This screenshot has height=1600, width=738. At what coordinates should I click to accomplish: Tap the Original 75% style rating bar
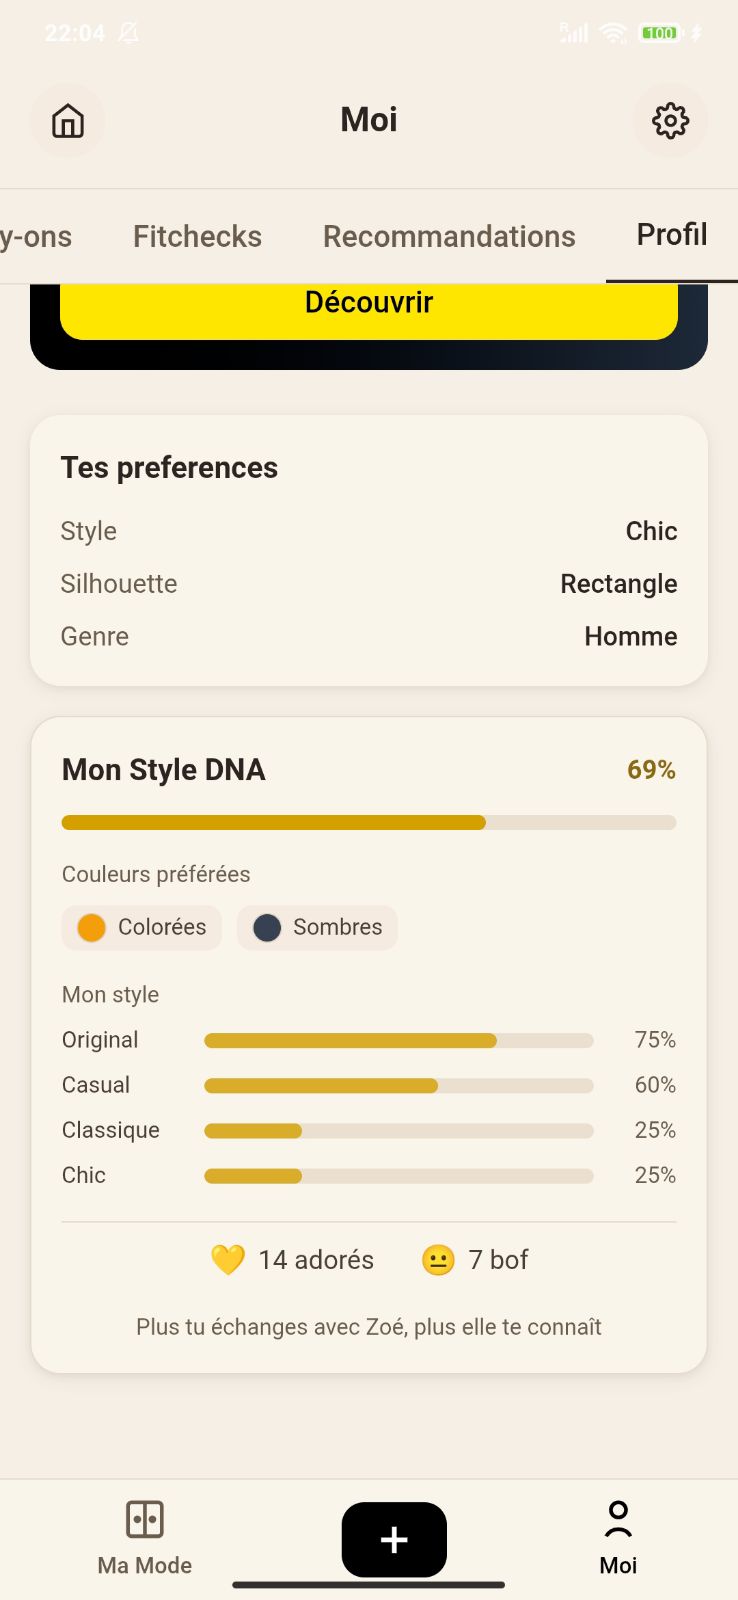pyautogui.click(x=398, y=1040)
